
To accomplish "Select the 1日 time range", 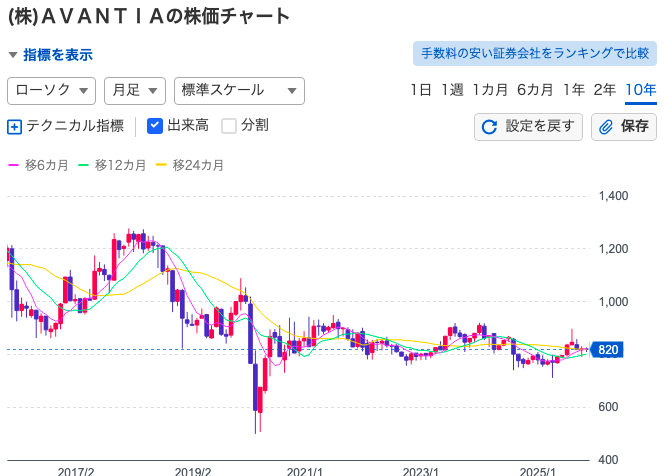I will pos(421,90).
